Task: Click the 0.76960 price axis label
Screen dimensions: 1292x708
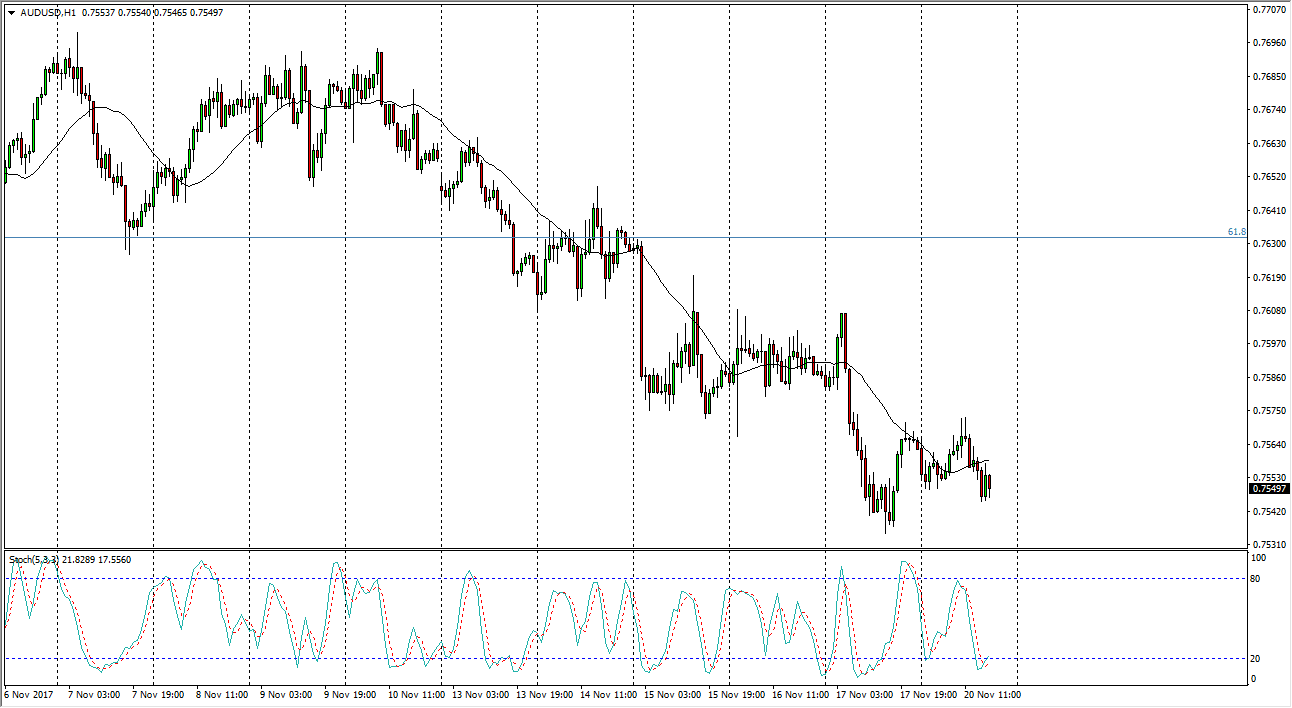Action: pos(1269,43)
